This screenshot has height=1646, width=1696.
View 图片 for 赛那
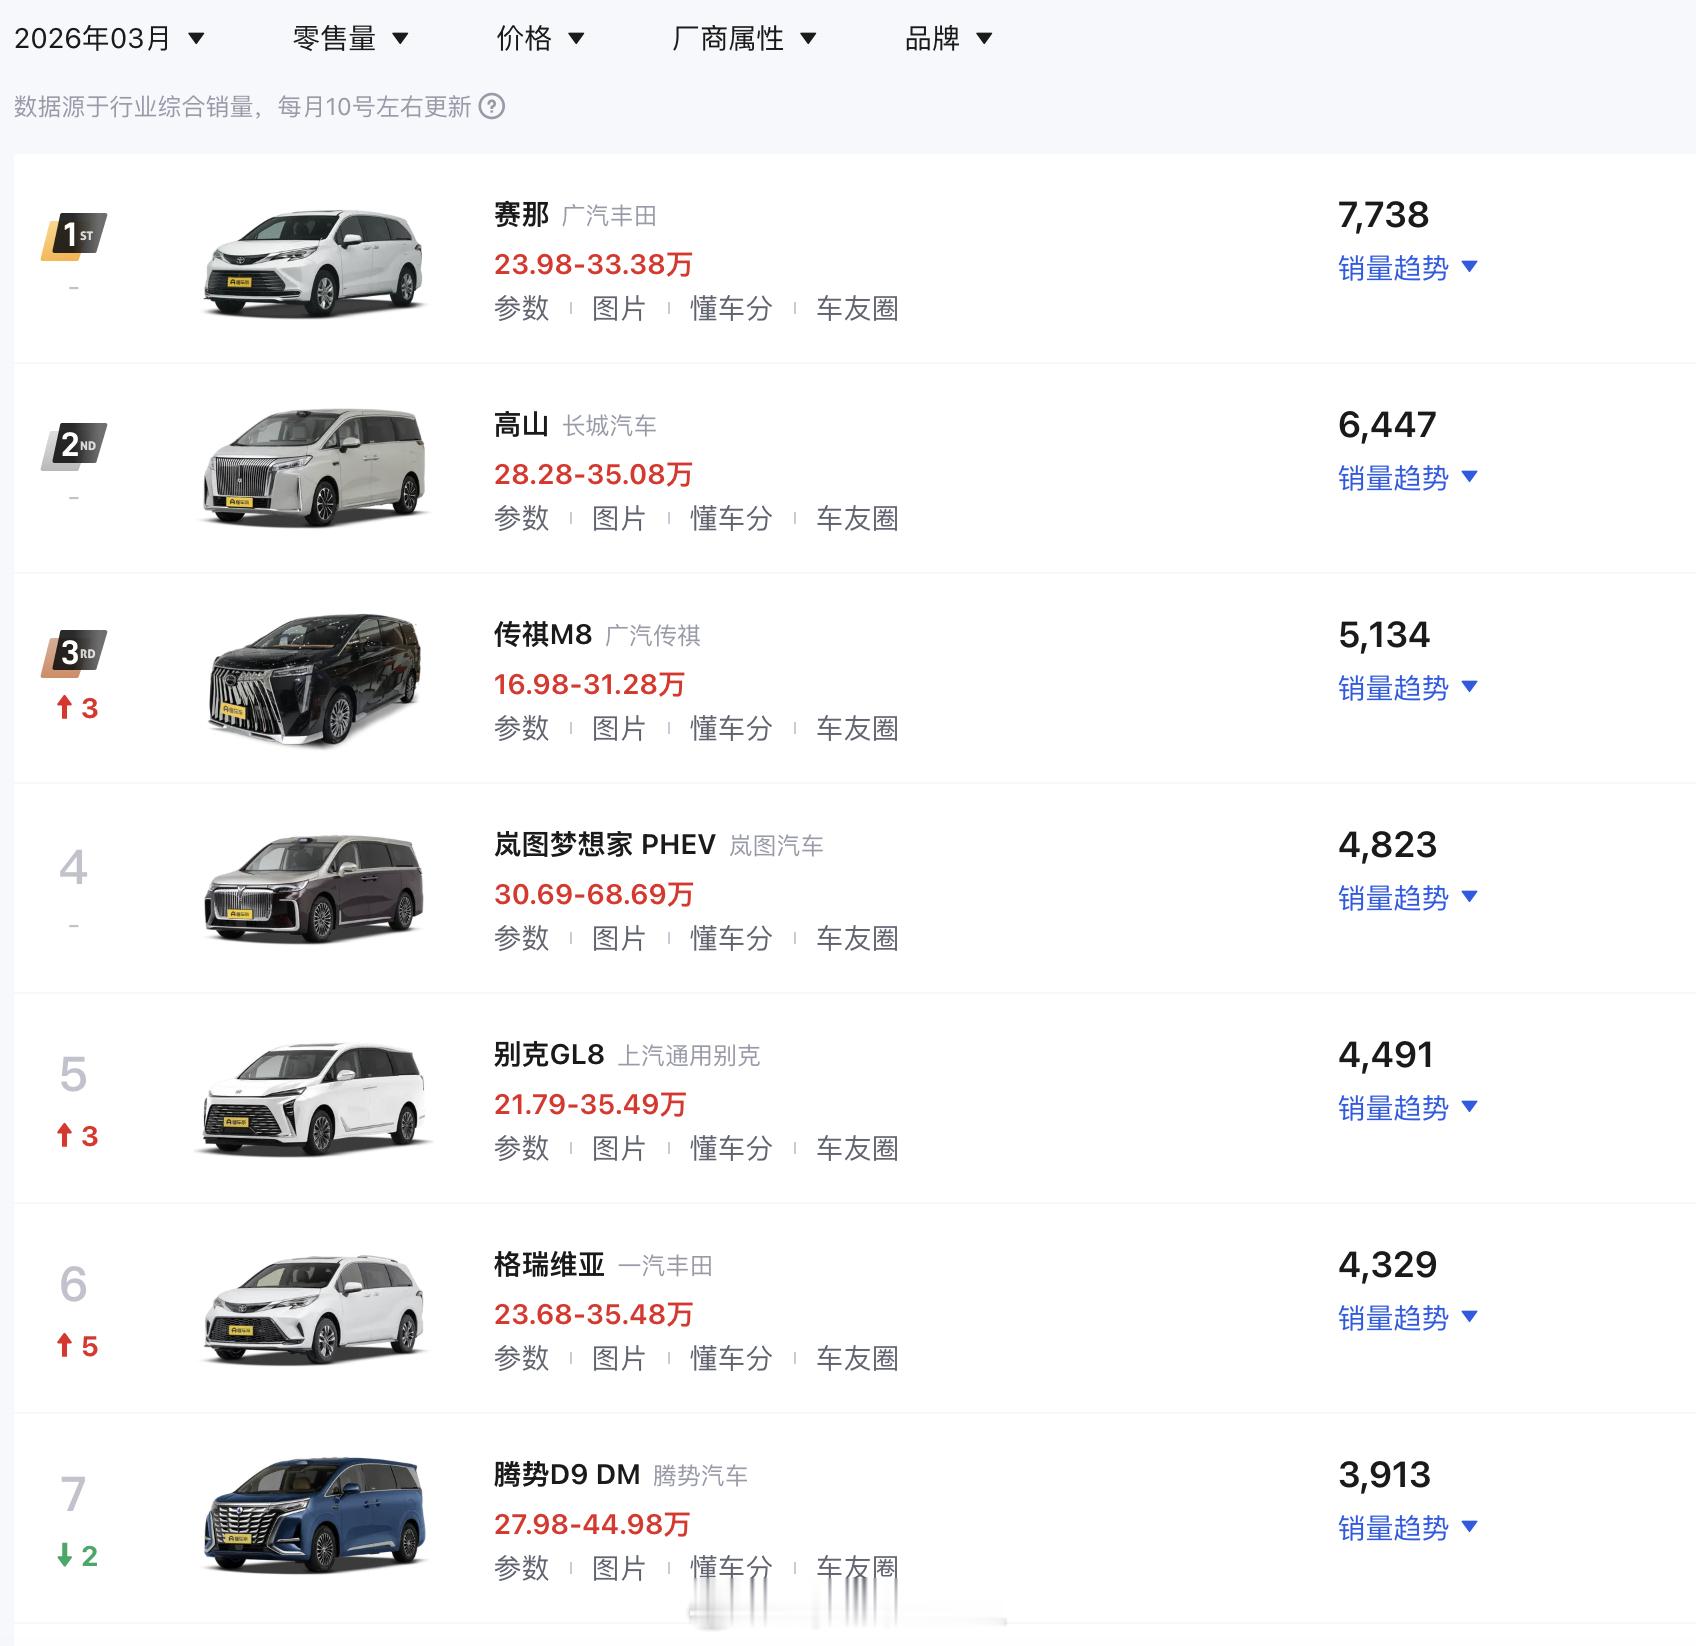pyautogui.click(x=619, y=308)
